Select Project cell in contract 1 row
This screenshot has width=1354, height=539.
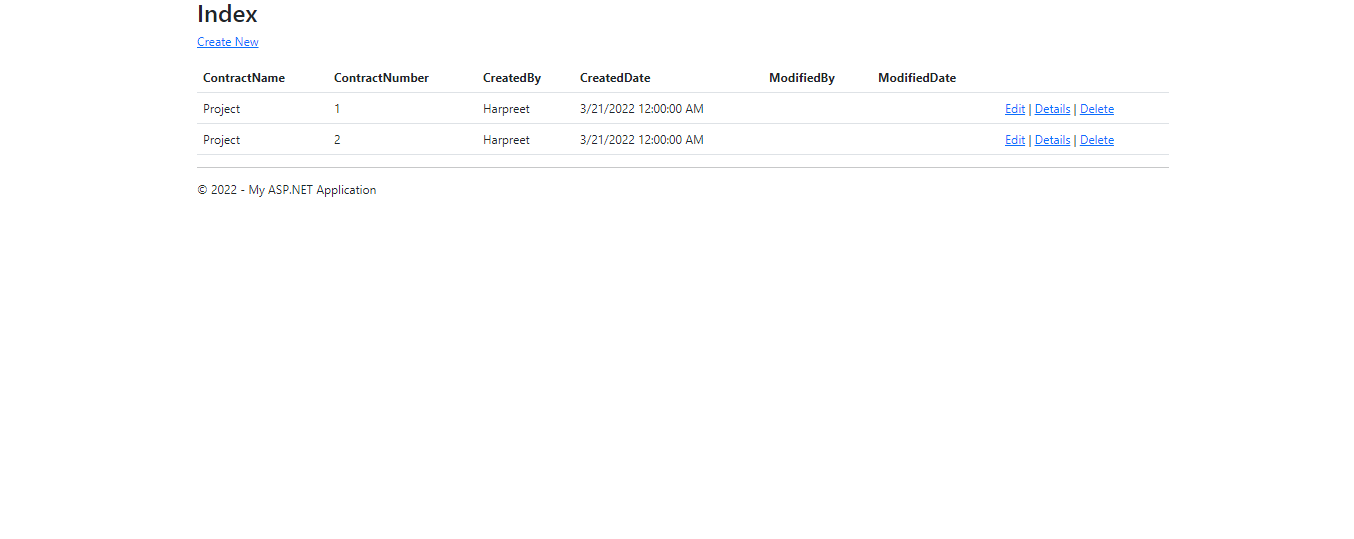[222, 109]
